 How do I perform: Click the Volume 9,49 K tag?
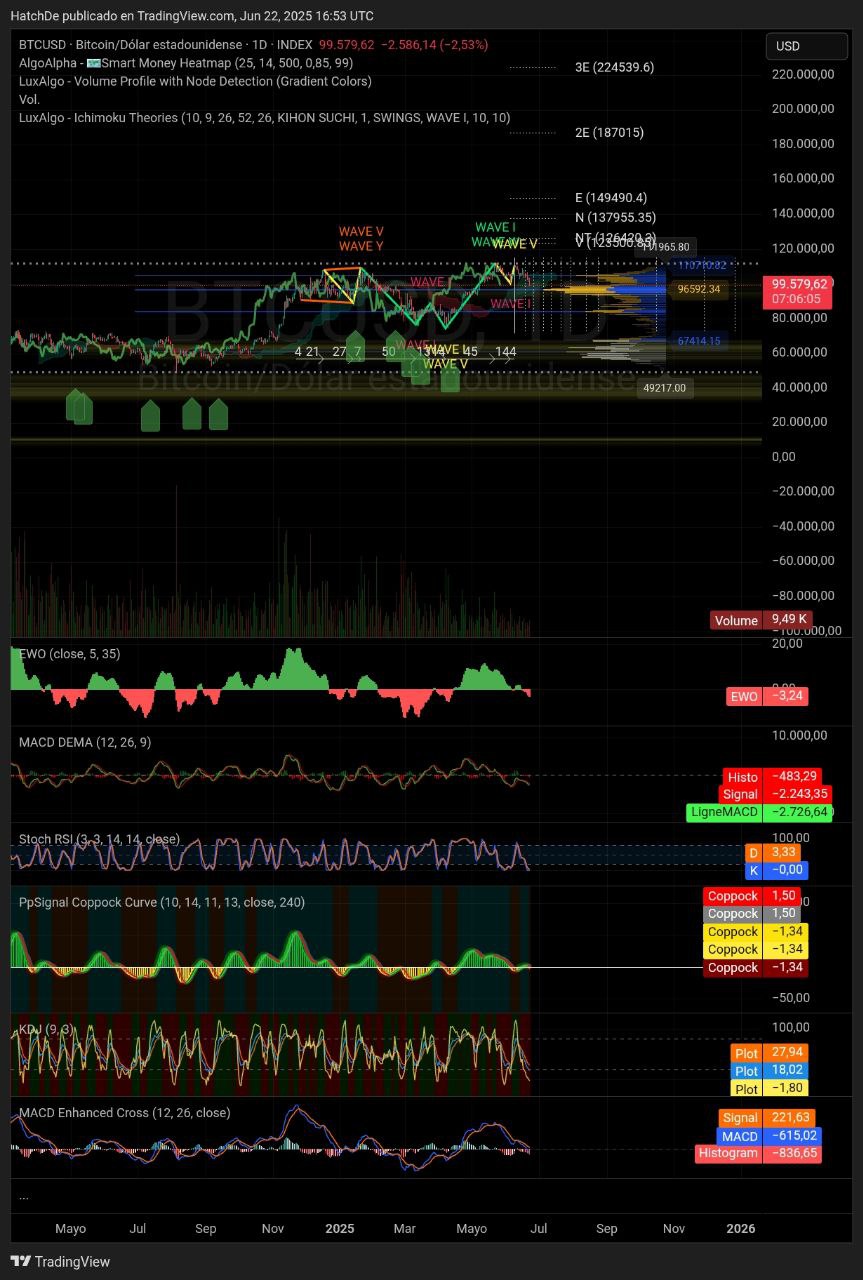(x=759, y=620)
